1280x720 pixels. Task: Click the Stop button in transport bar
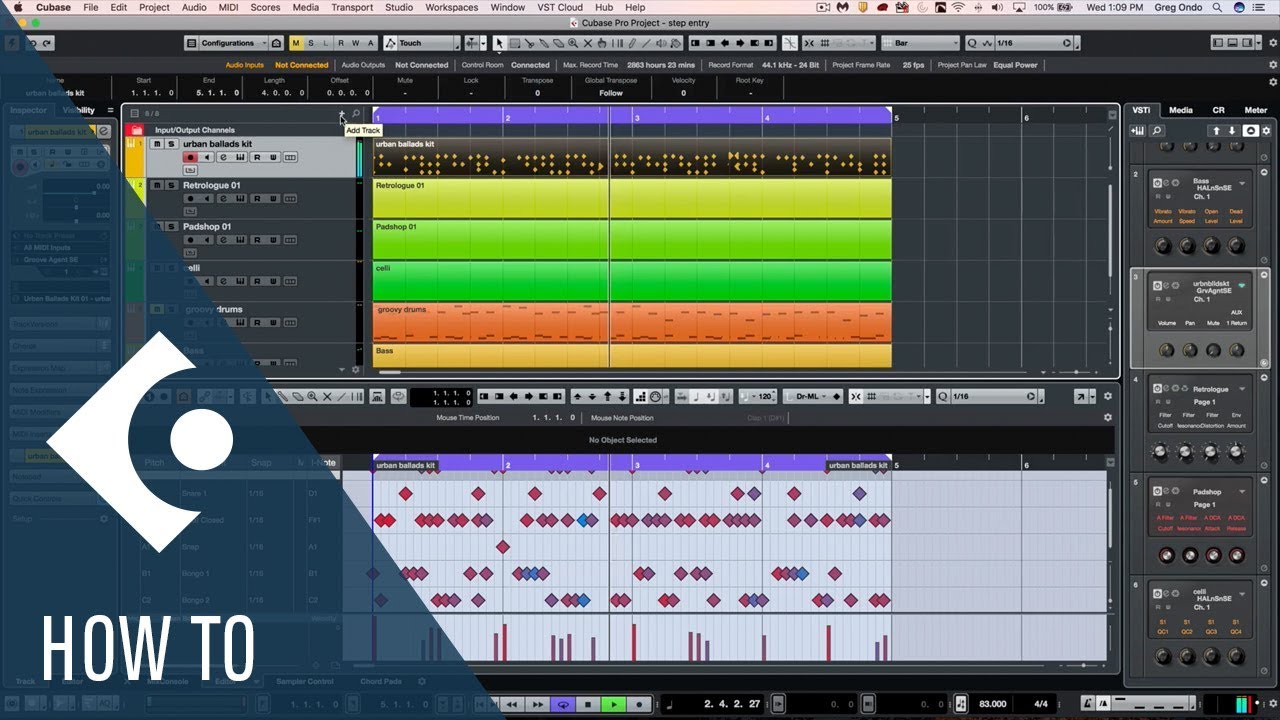588,705
